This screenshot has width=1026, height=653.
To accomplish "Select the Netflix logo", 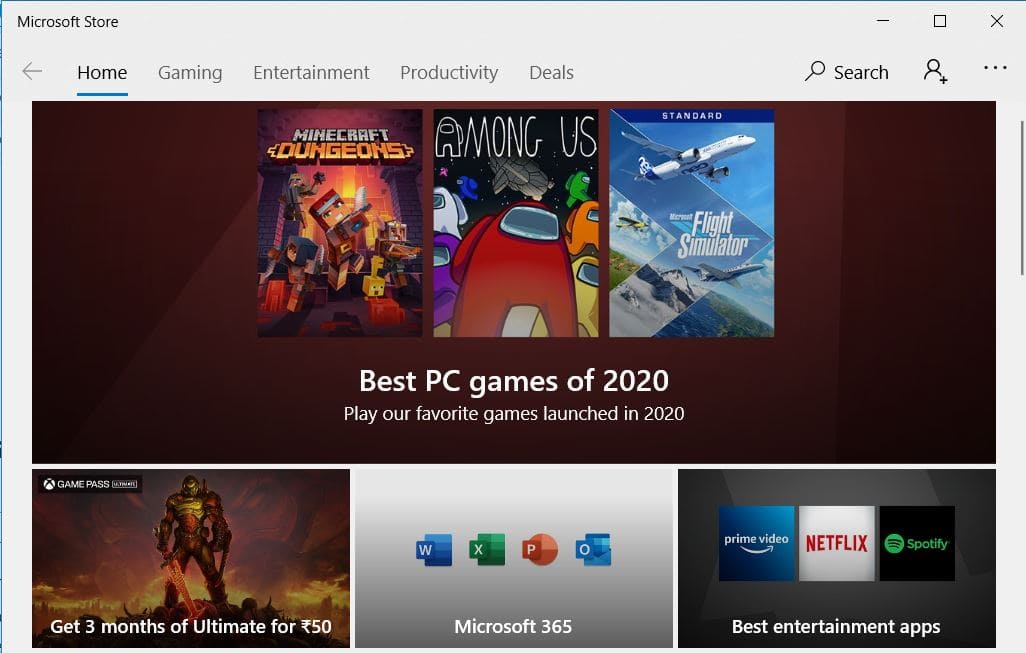I will point(836,543).
